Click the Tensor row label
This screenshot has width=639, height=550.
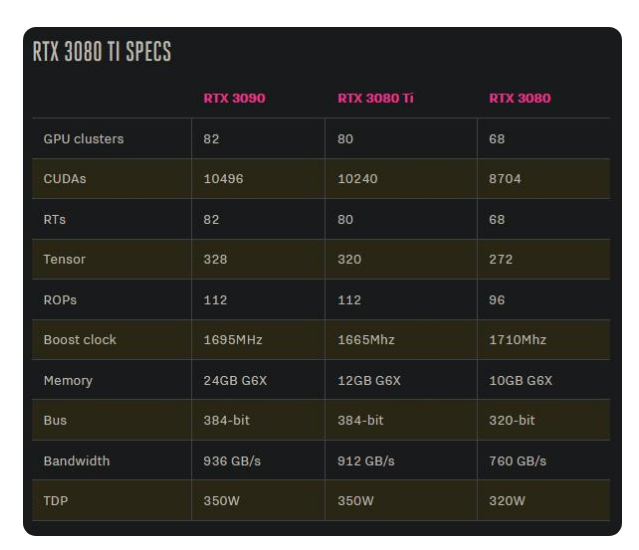coord(64,259)
